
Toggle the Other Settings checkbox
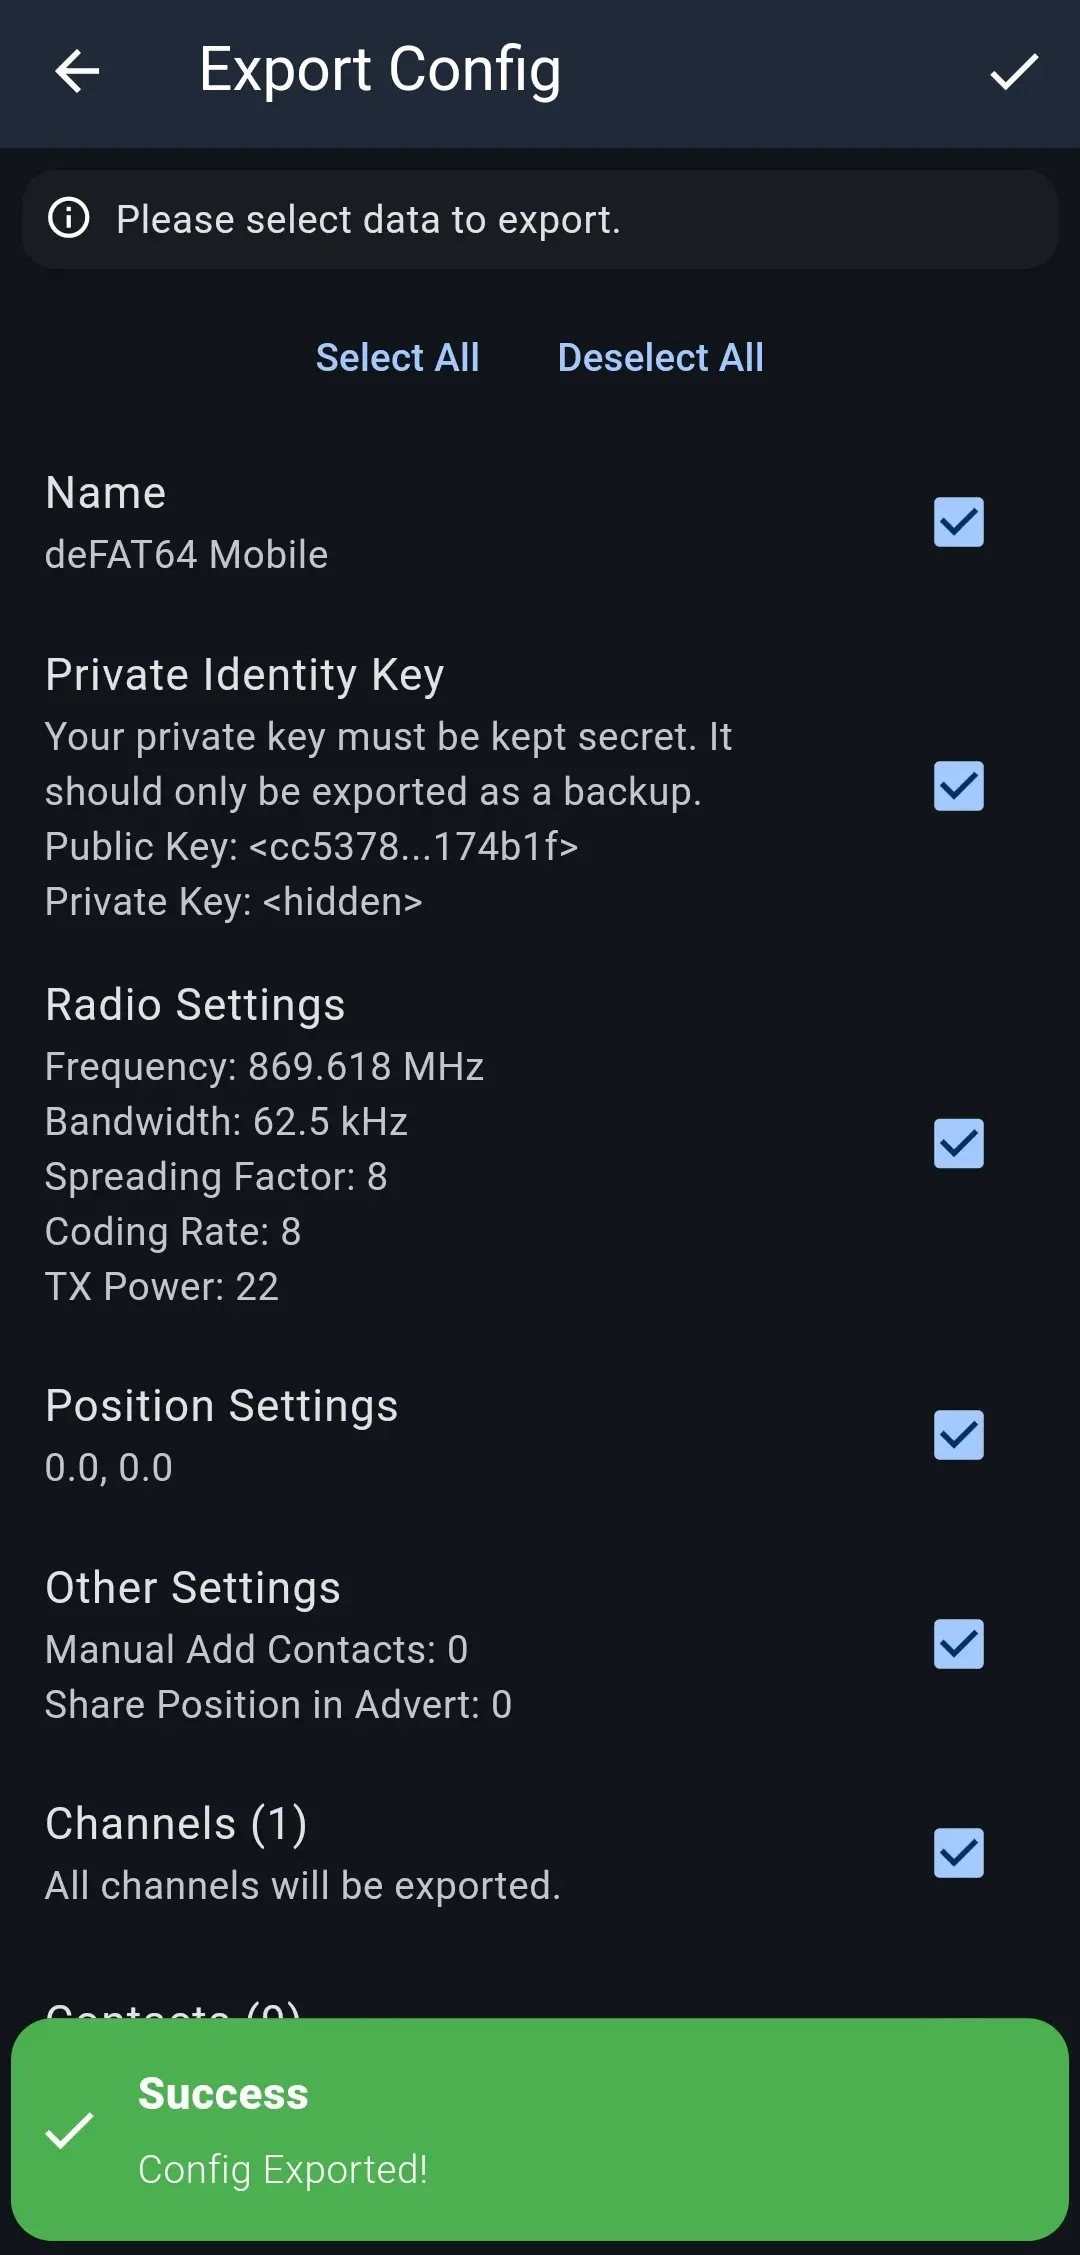(958, 1644)
